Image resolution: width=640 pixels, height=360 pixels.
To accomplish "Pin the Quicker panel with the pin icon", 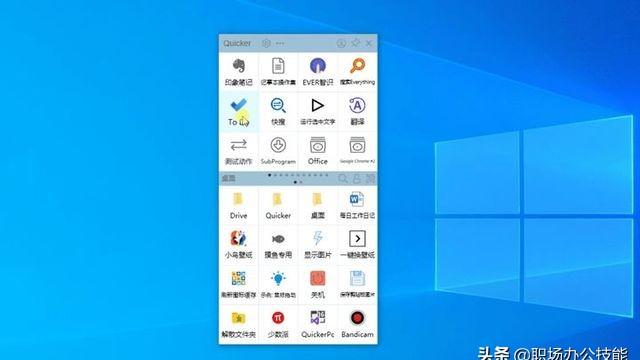I will click(356, 43).
